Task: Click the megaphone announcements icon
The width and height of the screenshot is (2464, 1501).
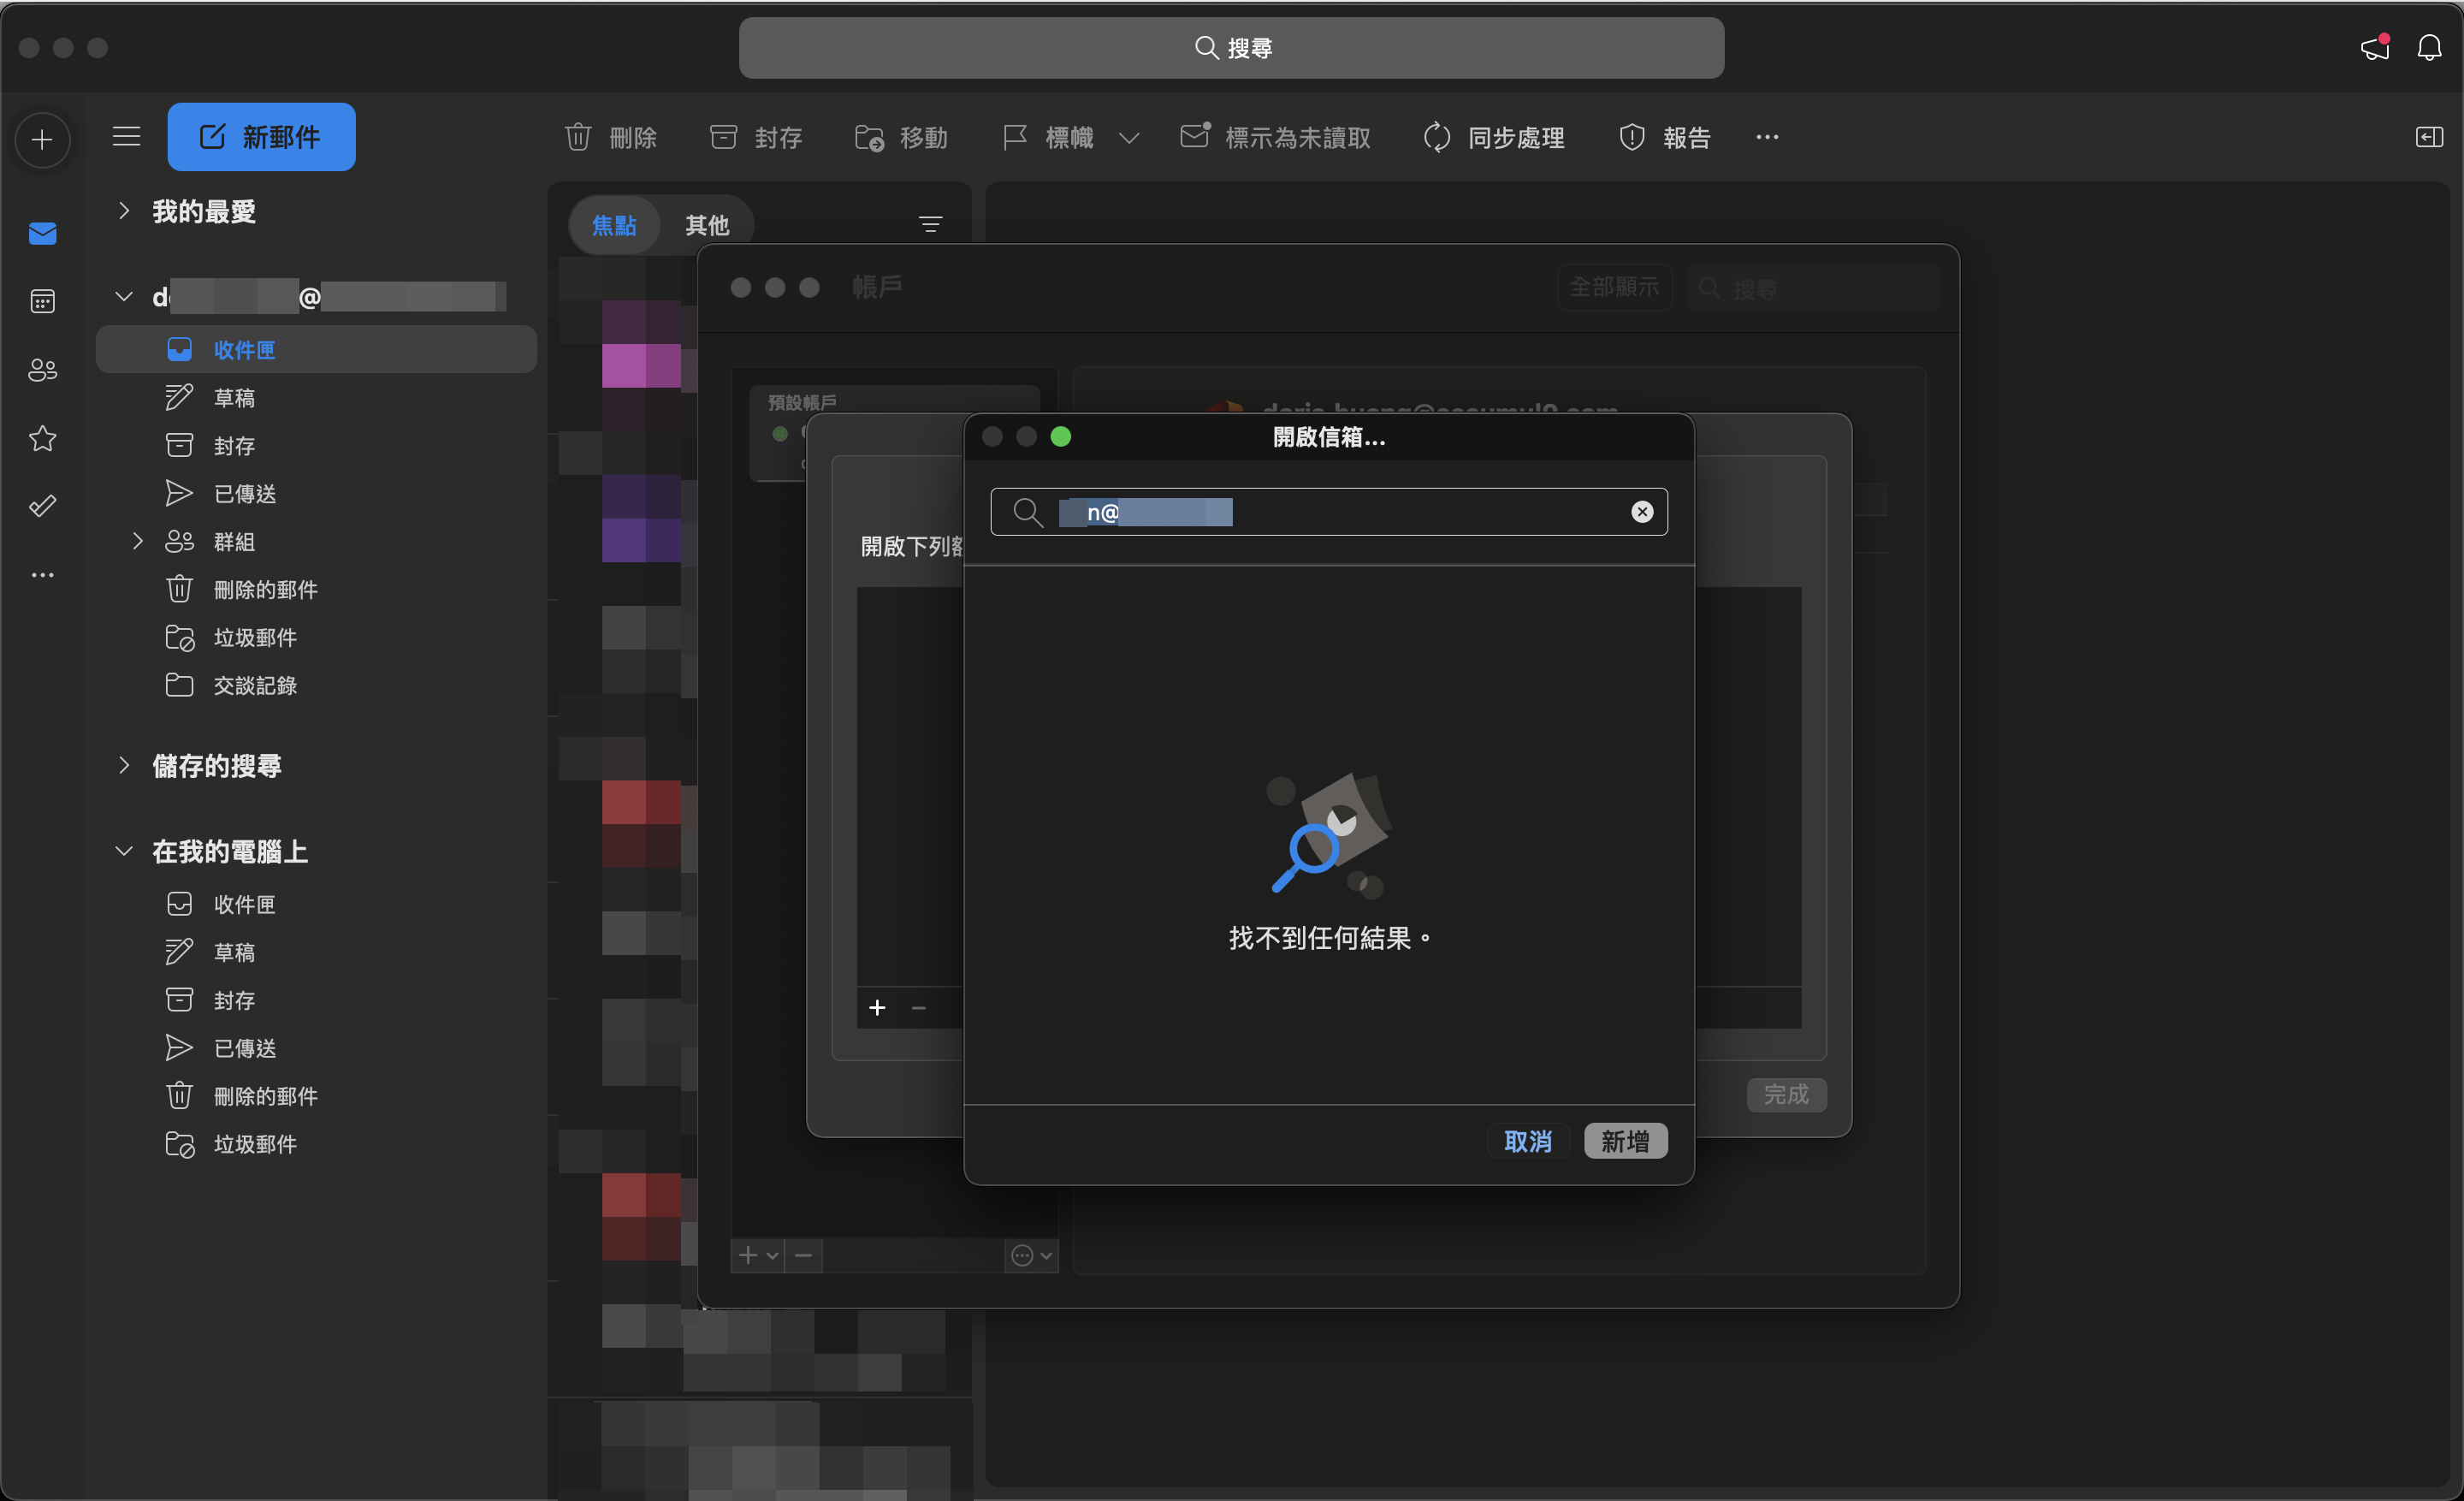Action: 2375,47
